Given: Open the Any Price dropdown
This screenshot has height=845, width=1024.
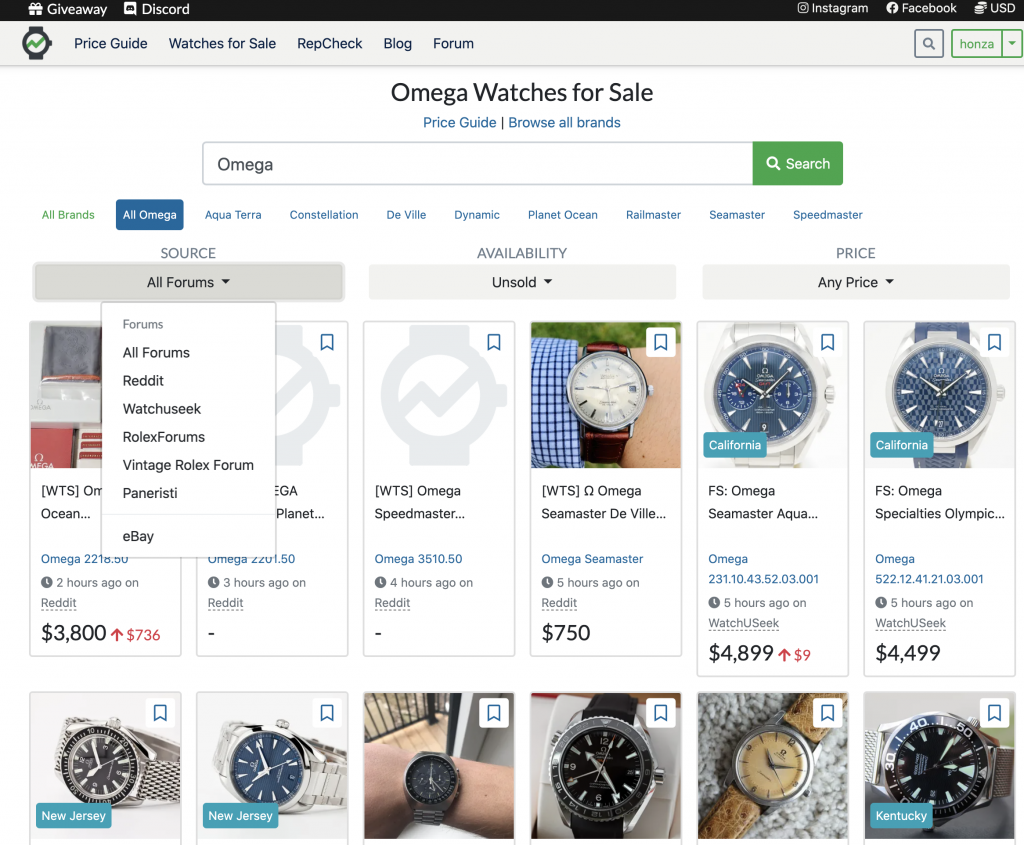Looking at the screenshot, I should (856, 282).
